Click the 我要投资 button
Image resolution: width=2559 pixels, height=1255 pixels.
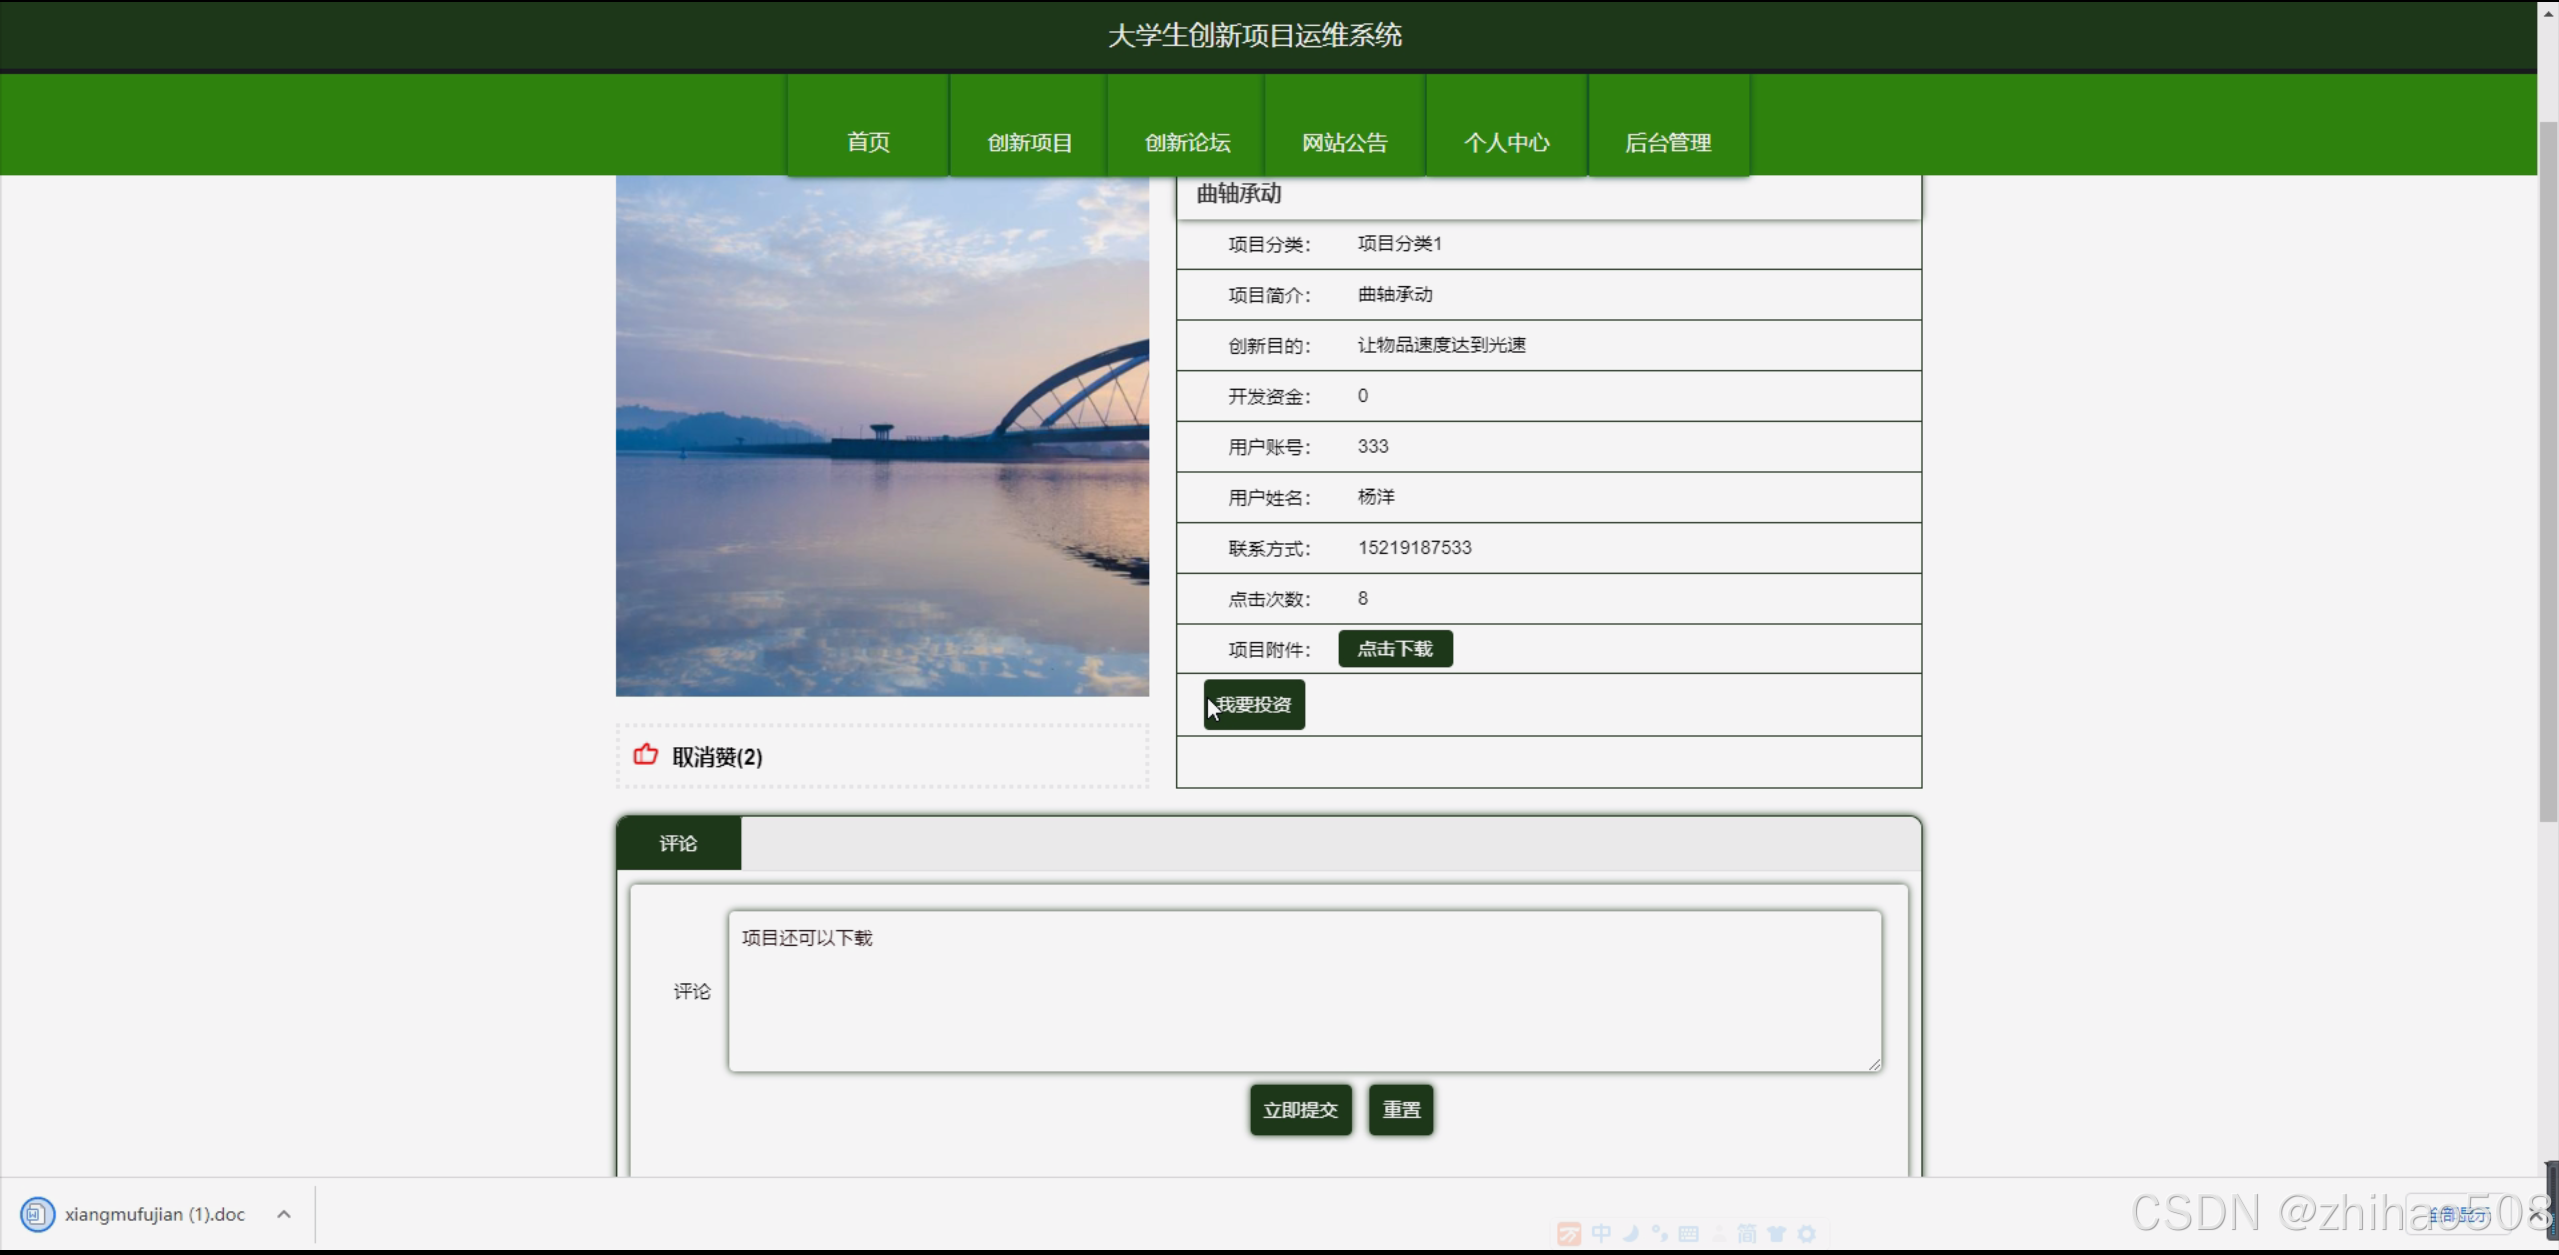pyautogui.click(x=1254, y=705)
